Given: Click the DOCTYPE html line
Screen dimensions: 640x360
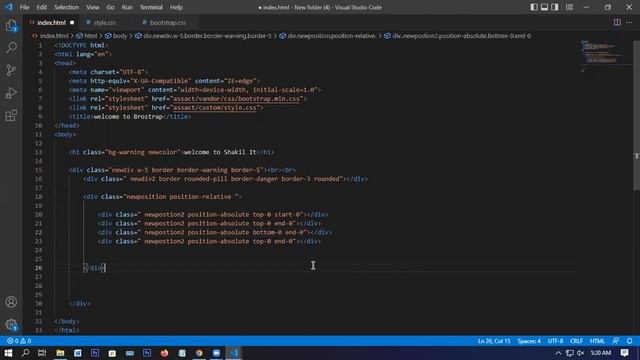Looking at the screenshot, I should [81, 45].
